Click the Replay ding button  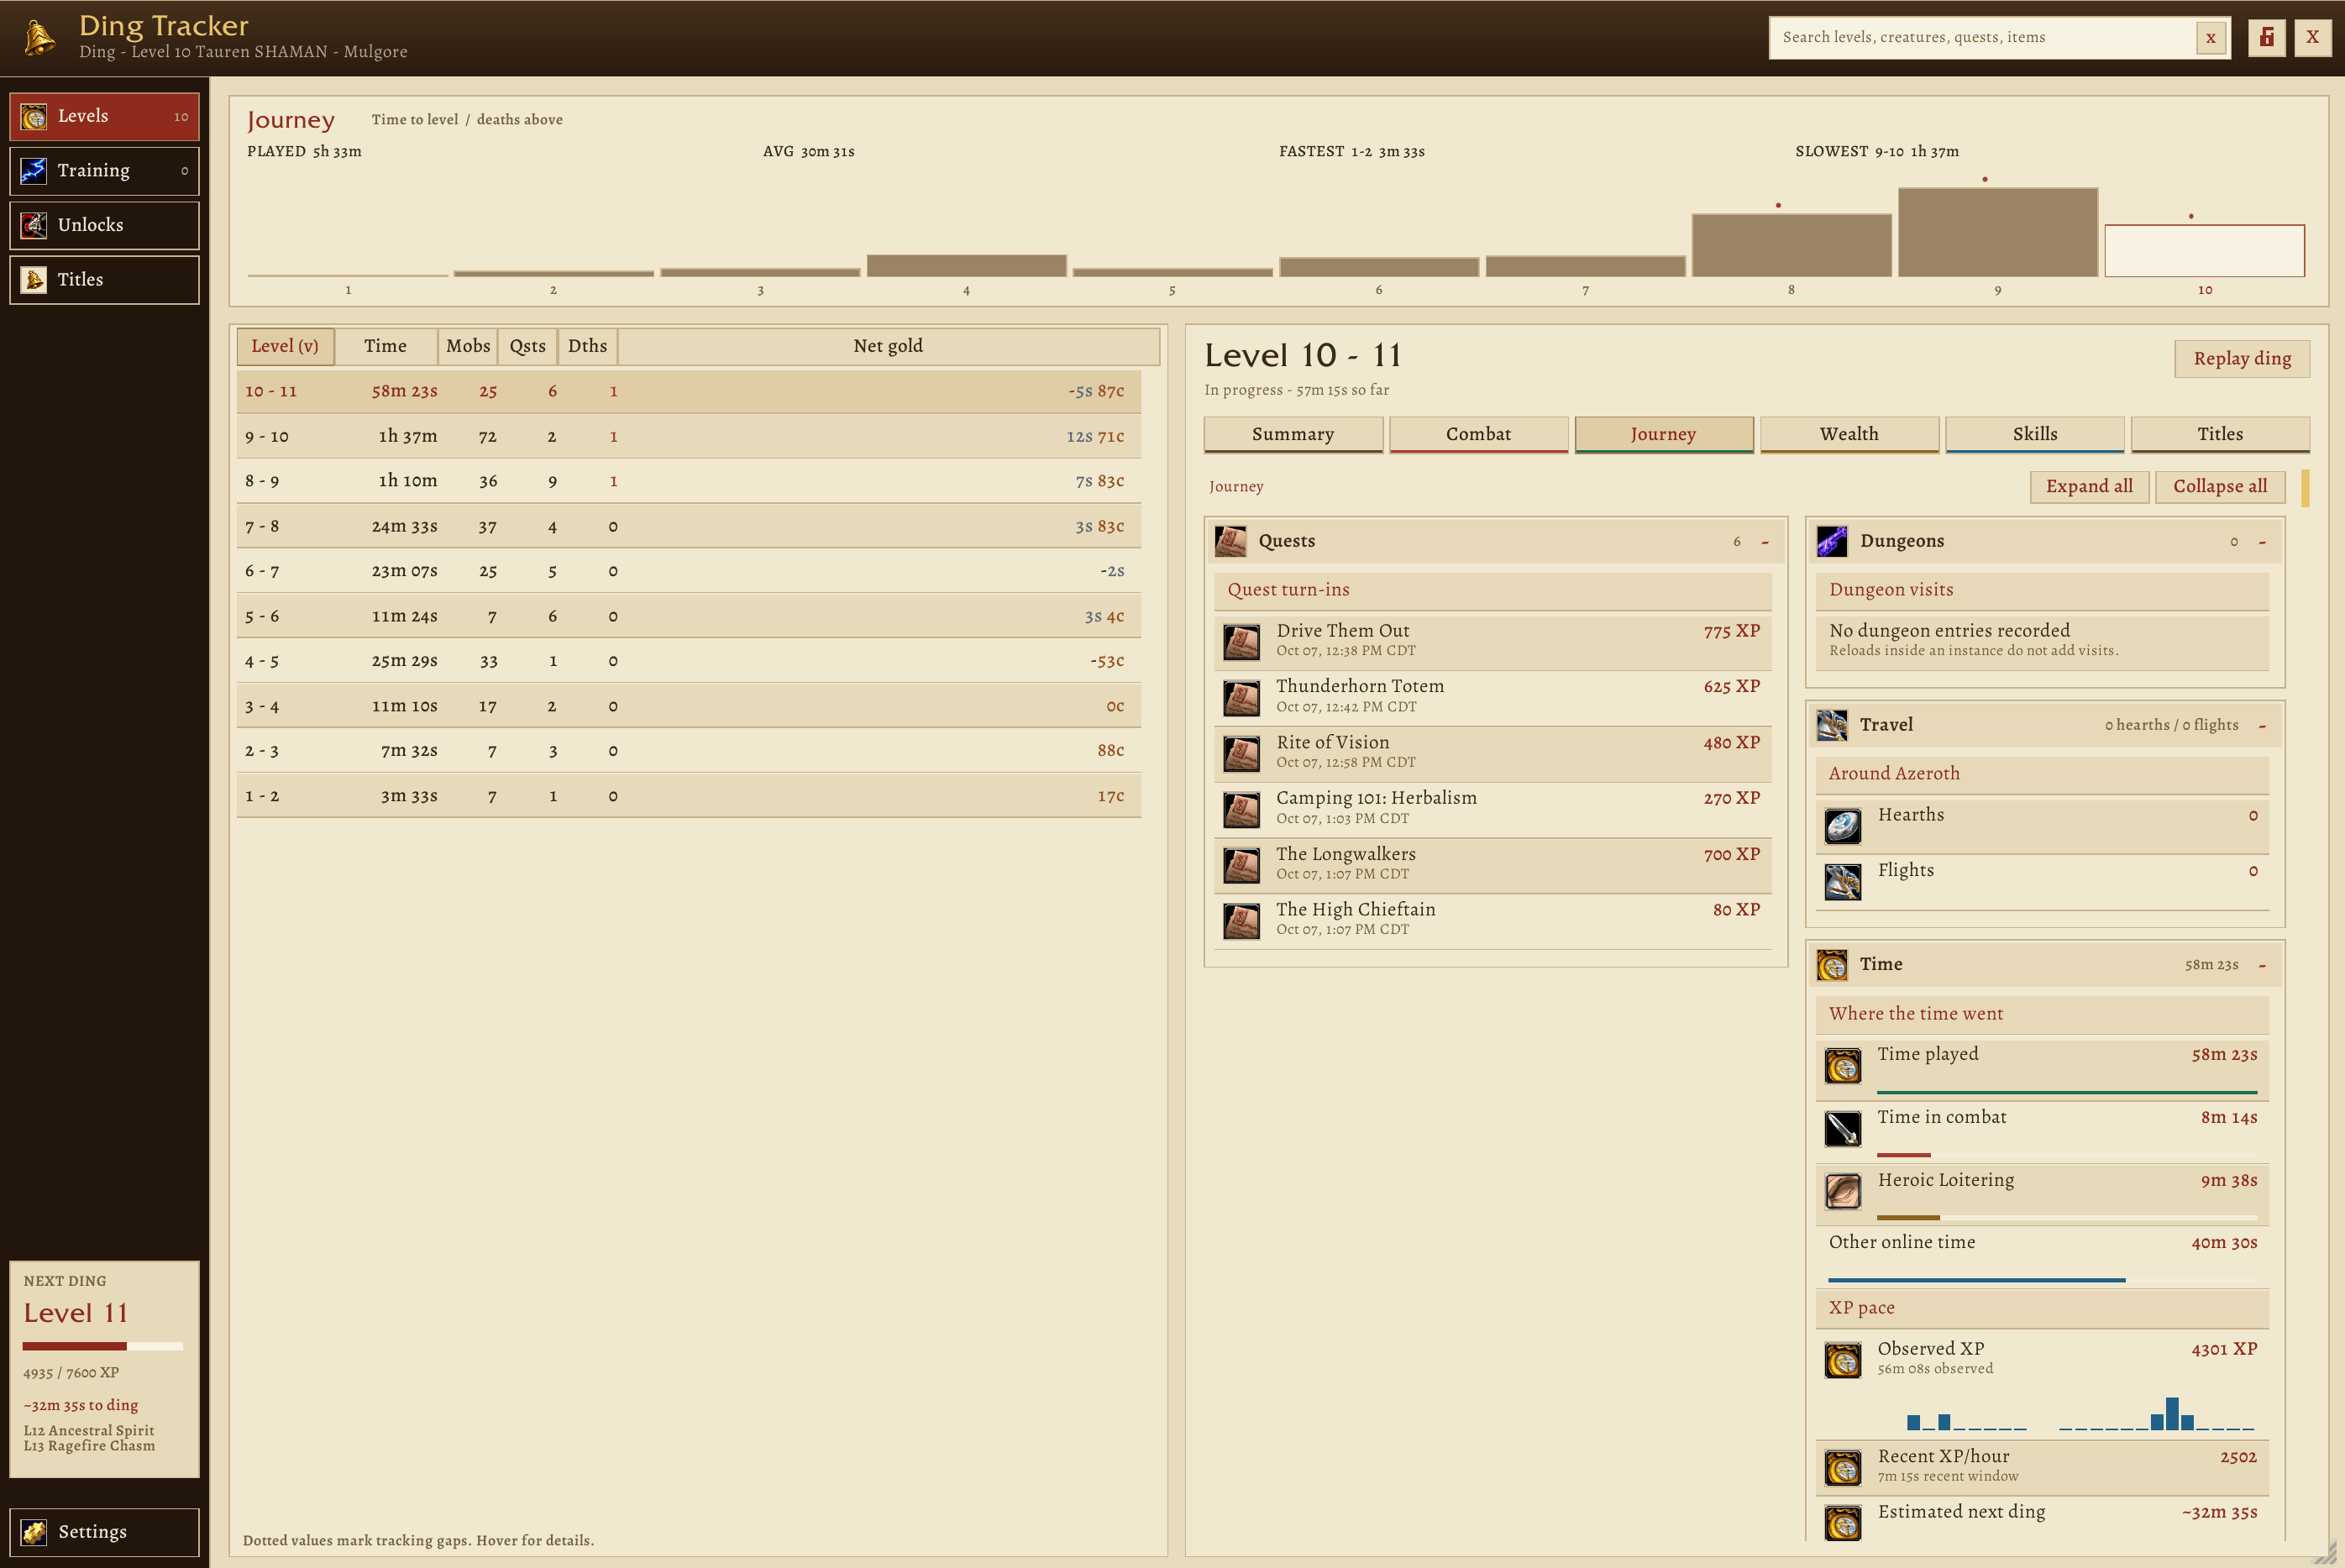point(2242,359)
